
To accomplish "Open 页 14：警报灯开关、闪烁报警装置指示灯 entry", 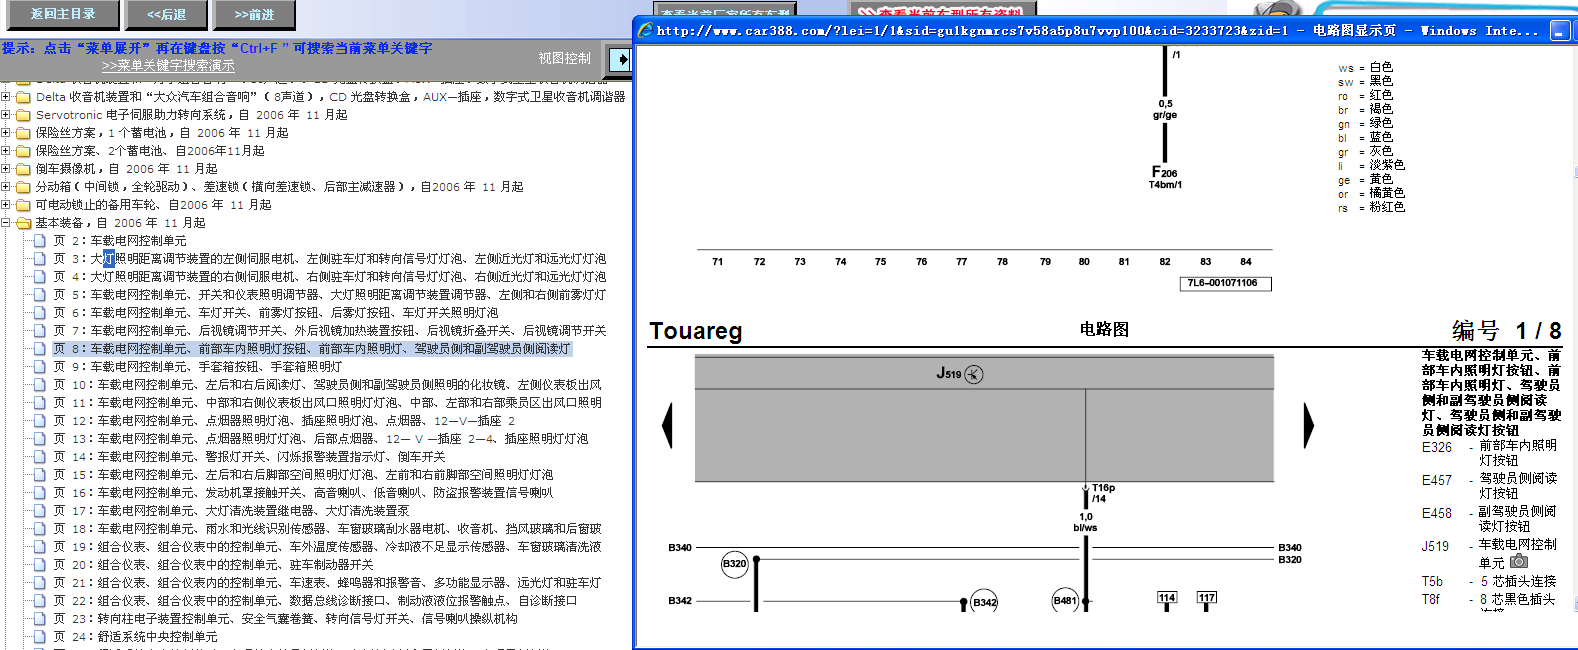I will coord(249,457).
